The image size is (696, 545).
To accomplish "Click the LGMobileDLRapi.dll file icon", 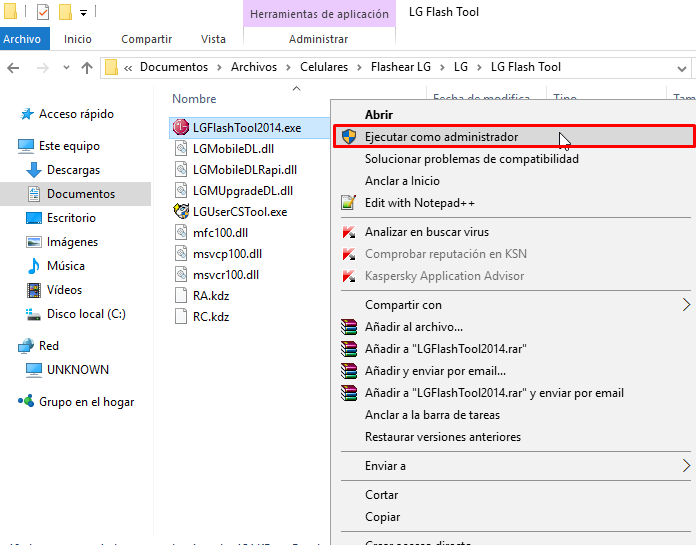I will click(181, 170).
